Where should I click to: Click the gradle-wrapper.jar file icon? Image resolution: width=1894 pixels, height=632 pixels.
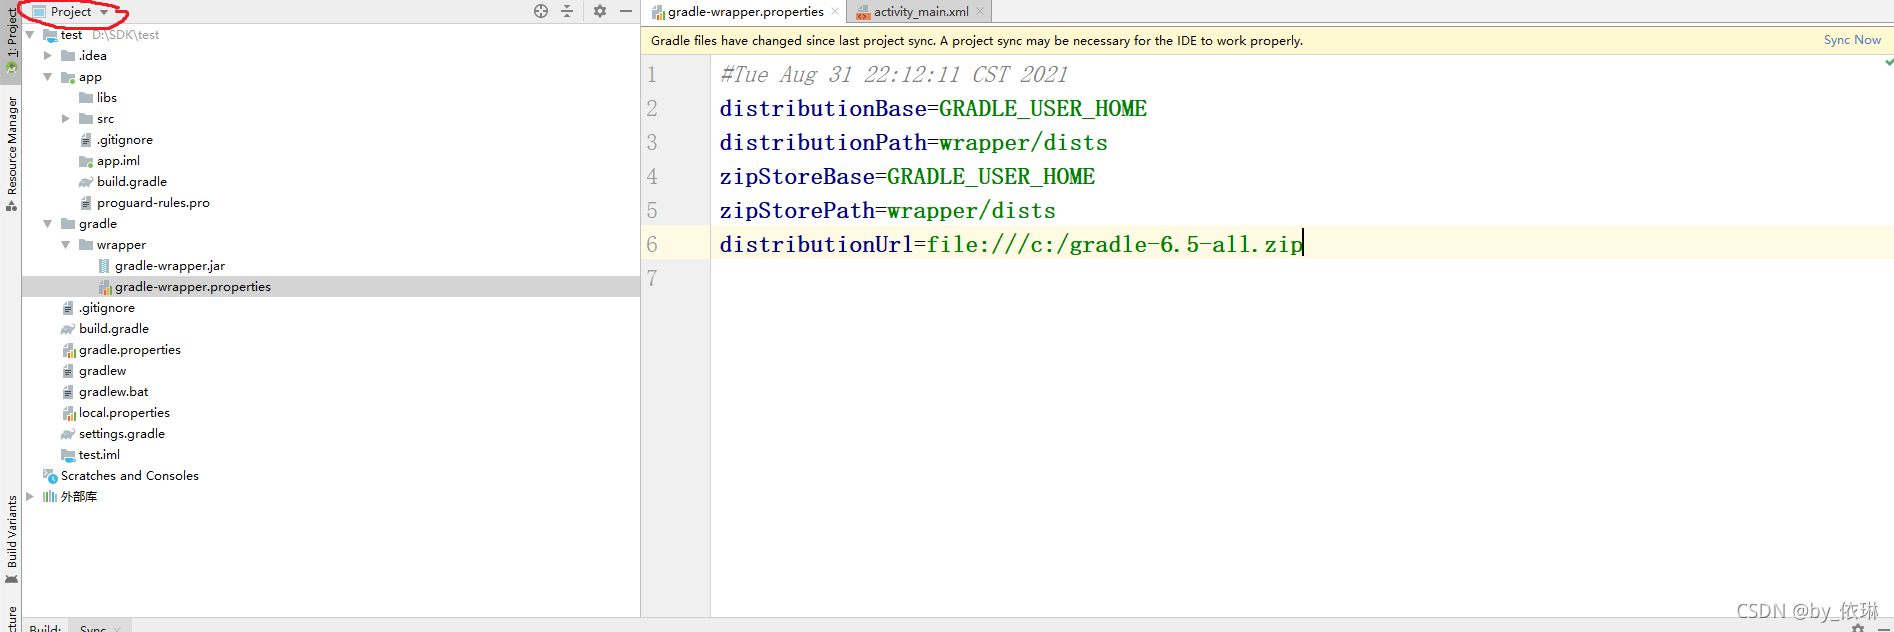click(x=104, y=266)
